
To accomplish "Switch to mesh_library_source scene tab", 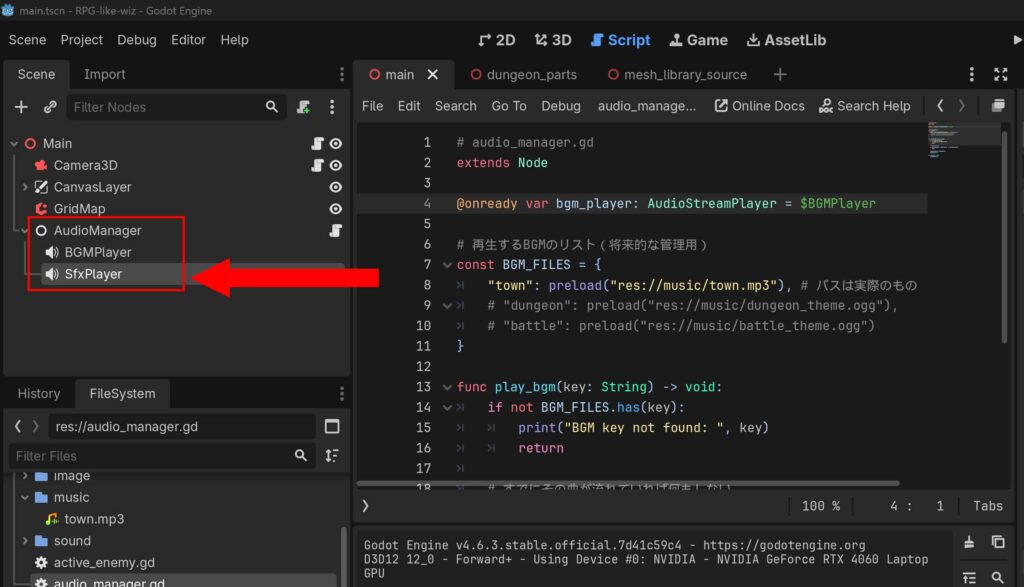I will 677,74.
